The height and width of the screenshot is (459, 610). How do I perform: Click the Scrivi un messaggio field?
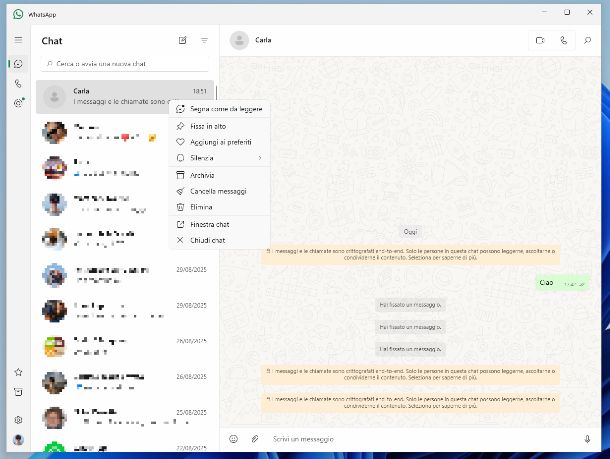422,439
